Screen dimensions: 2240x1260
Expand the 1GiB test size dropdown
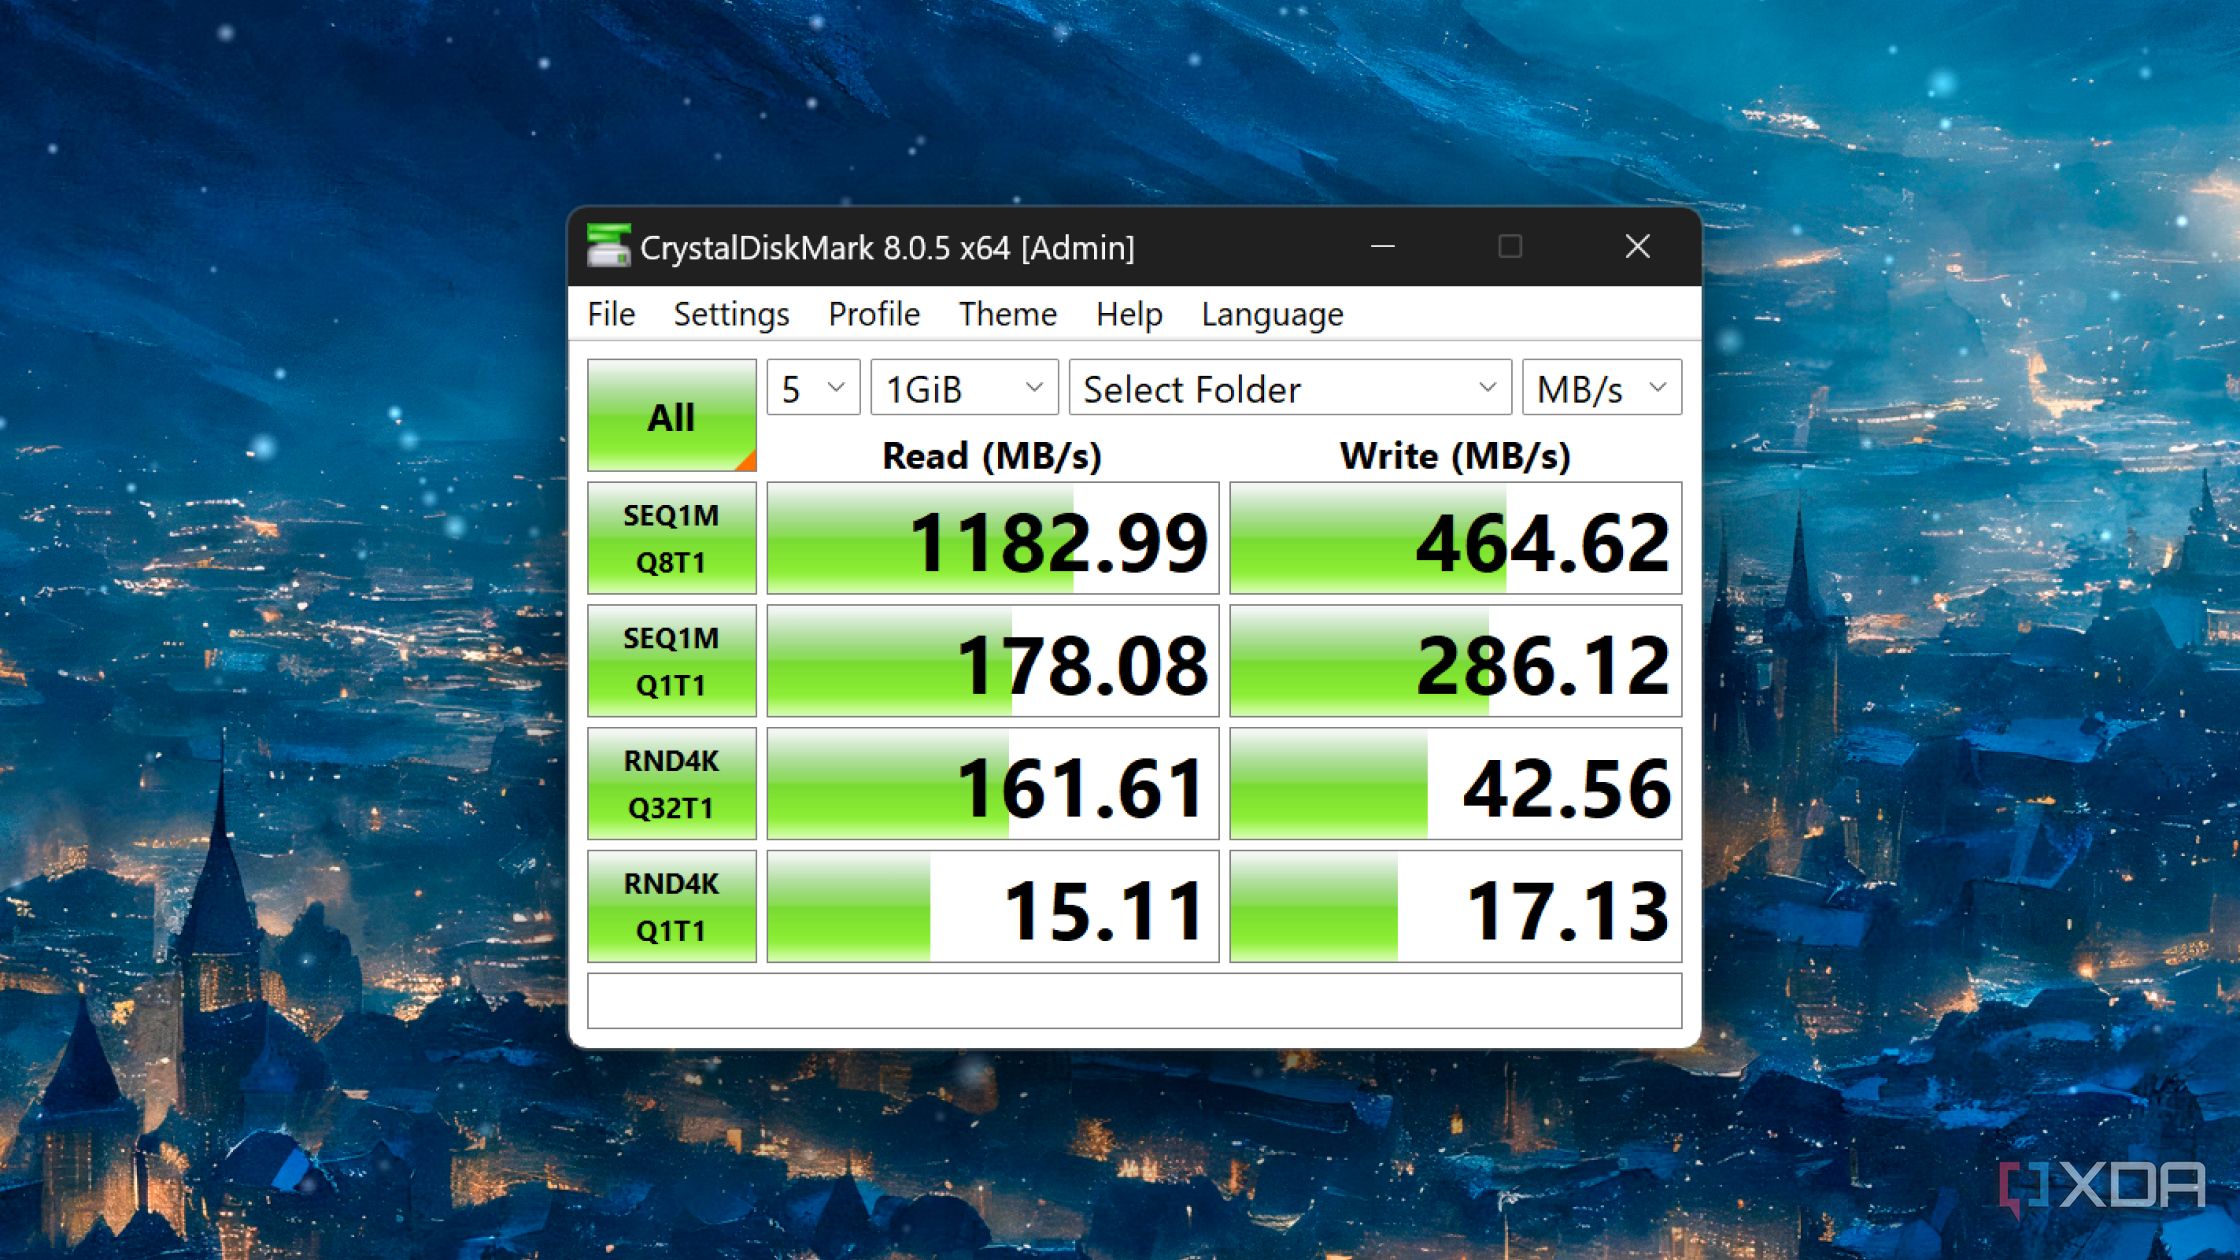[x=964, y=387]
